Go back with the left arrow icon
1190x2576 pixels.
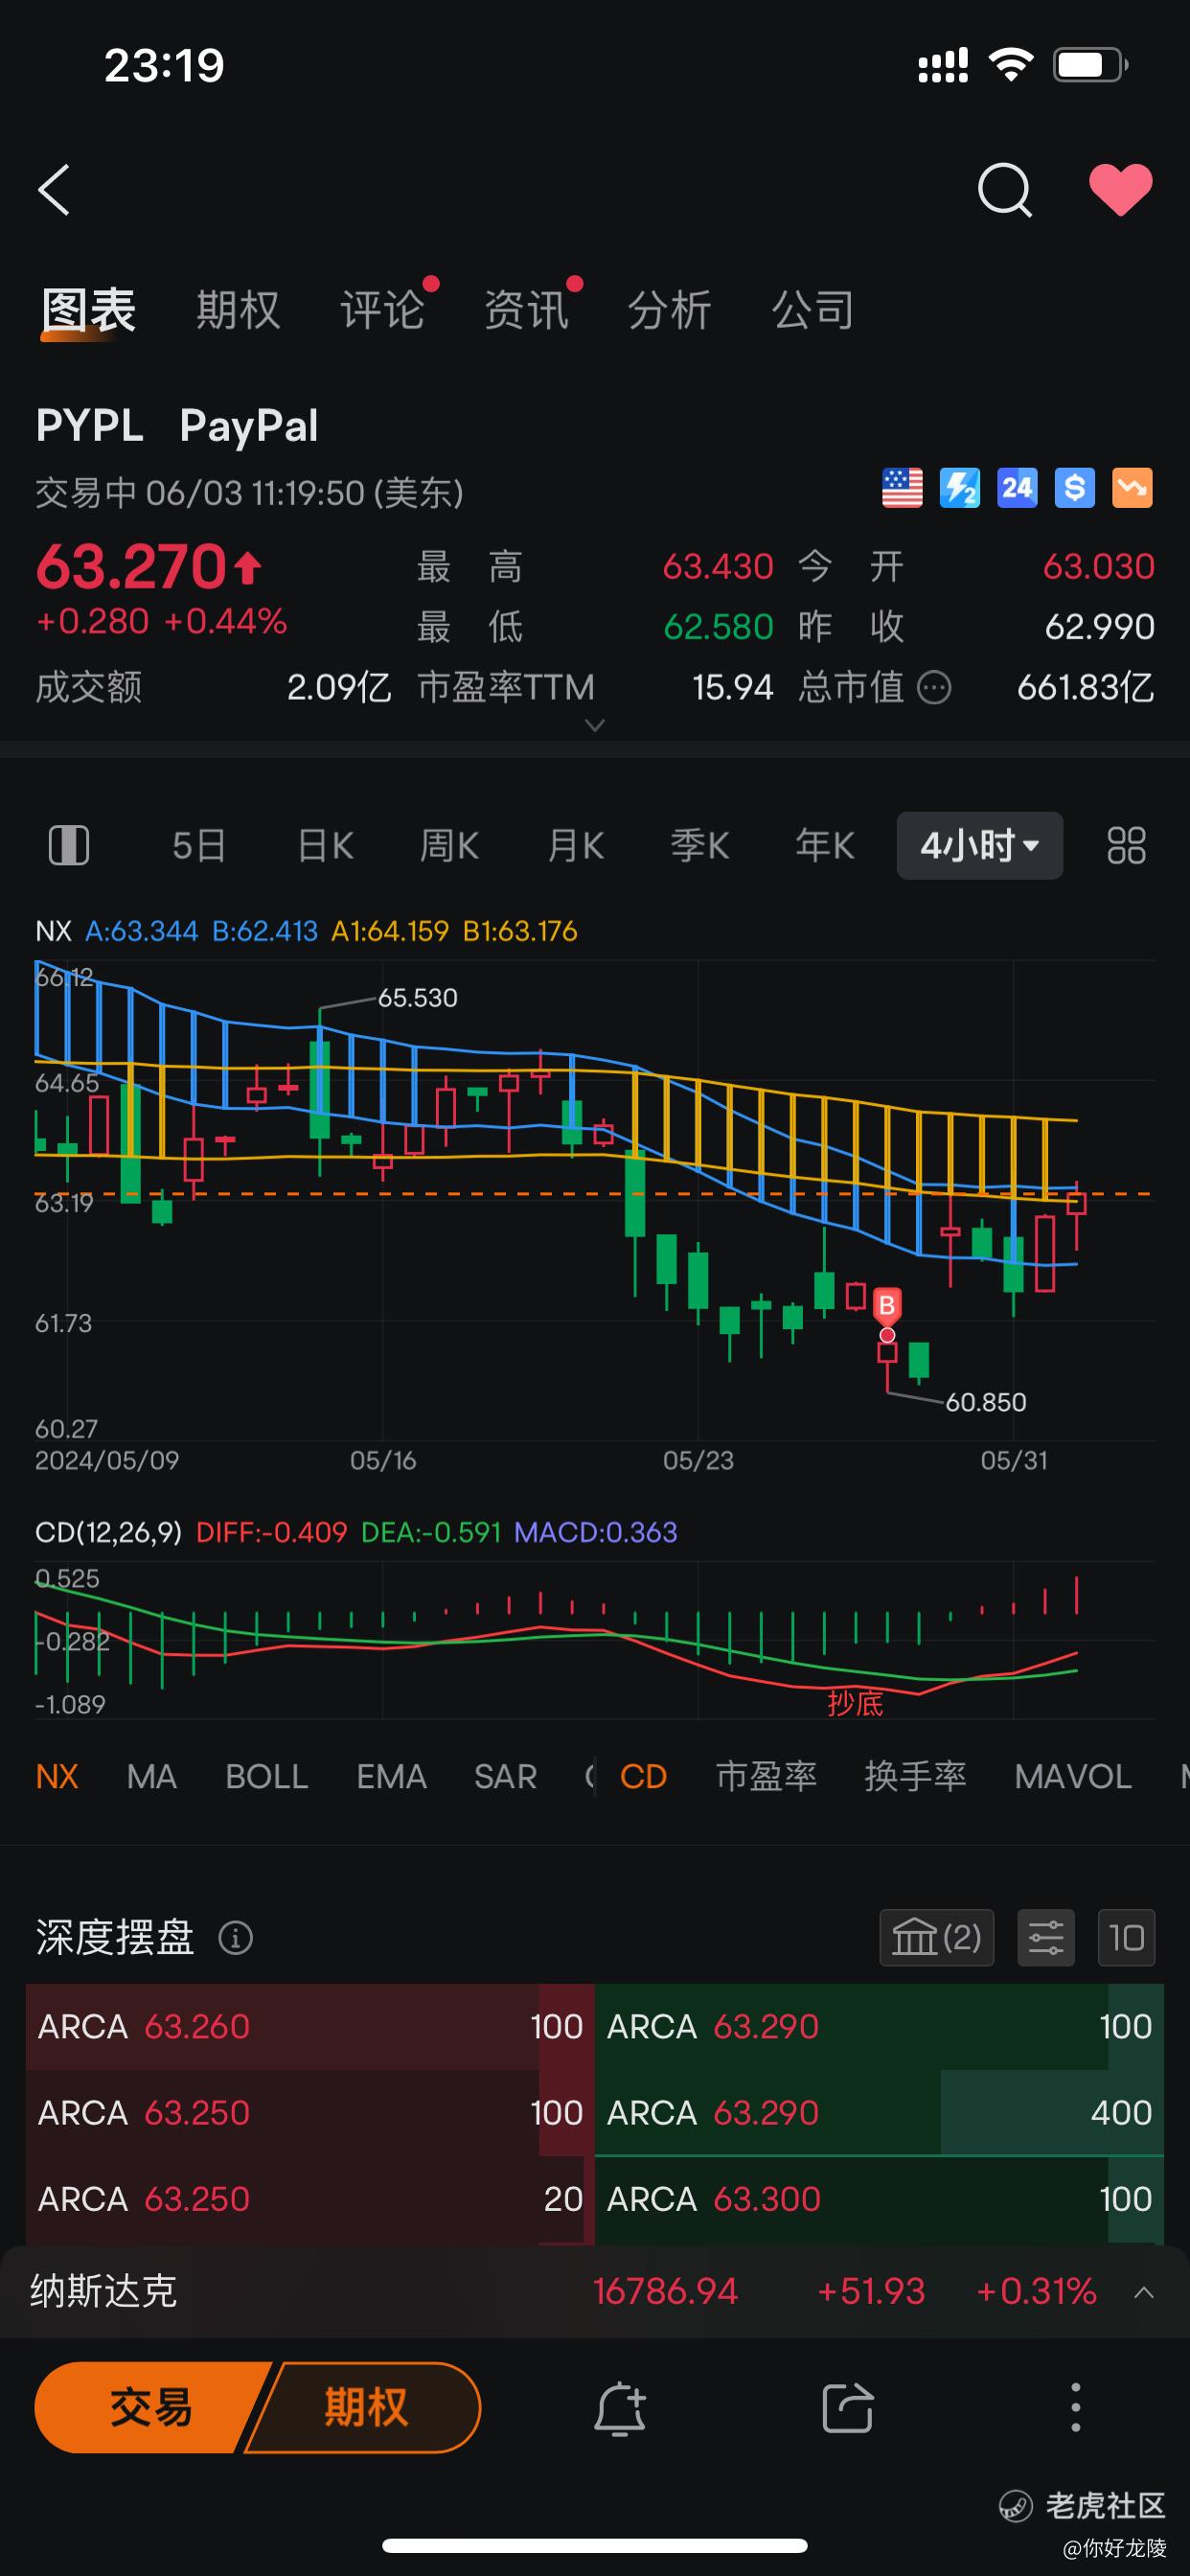coord(54,190)
